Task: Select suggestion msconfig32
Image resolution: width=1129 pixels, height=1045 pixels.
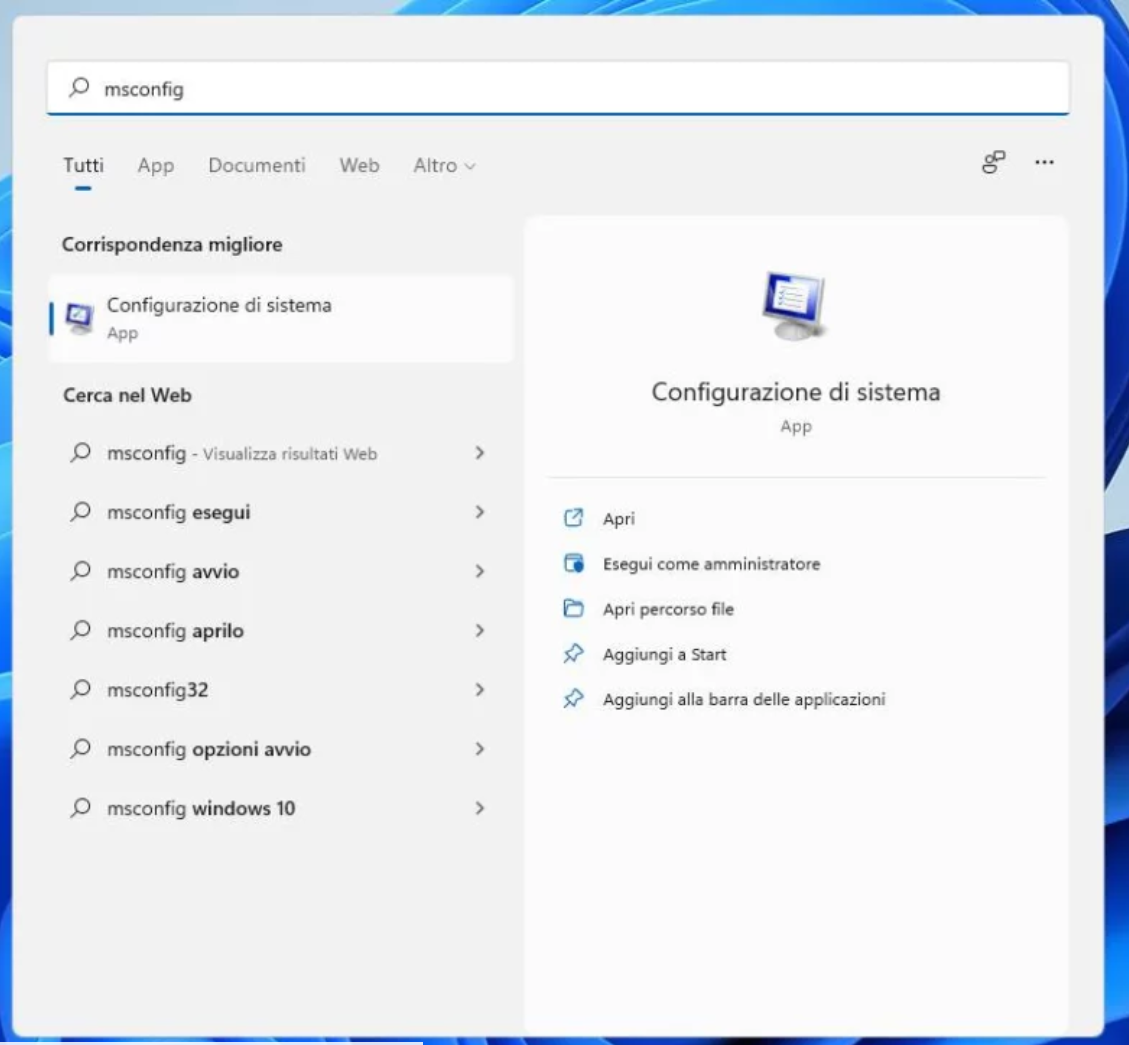Action: pos(281,690)
